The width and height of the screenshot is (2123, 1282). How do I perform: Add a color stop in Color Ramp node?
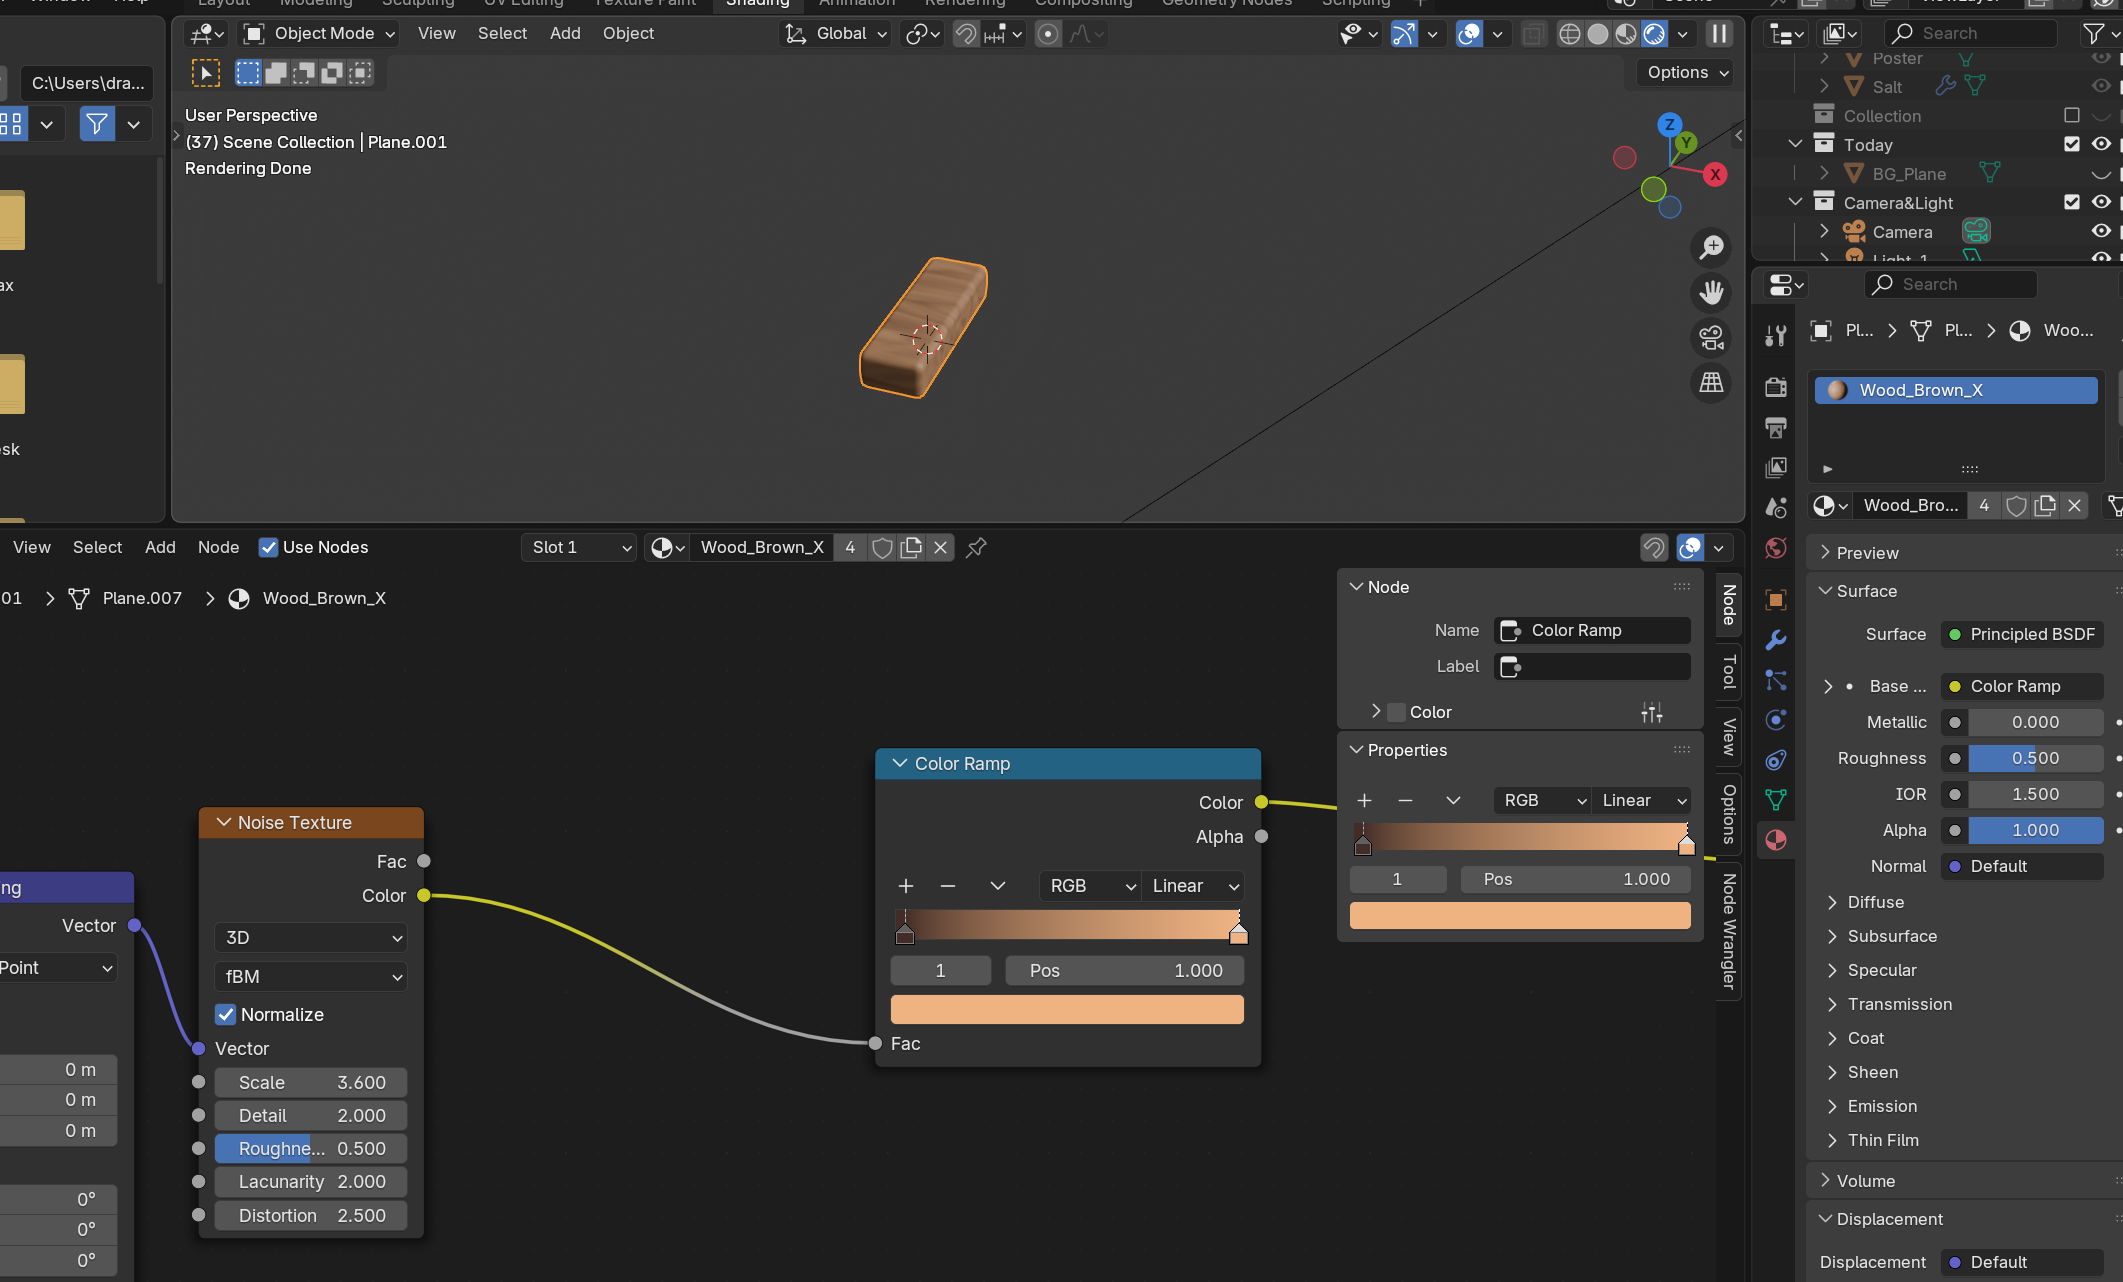[906, 886]
